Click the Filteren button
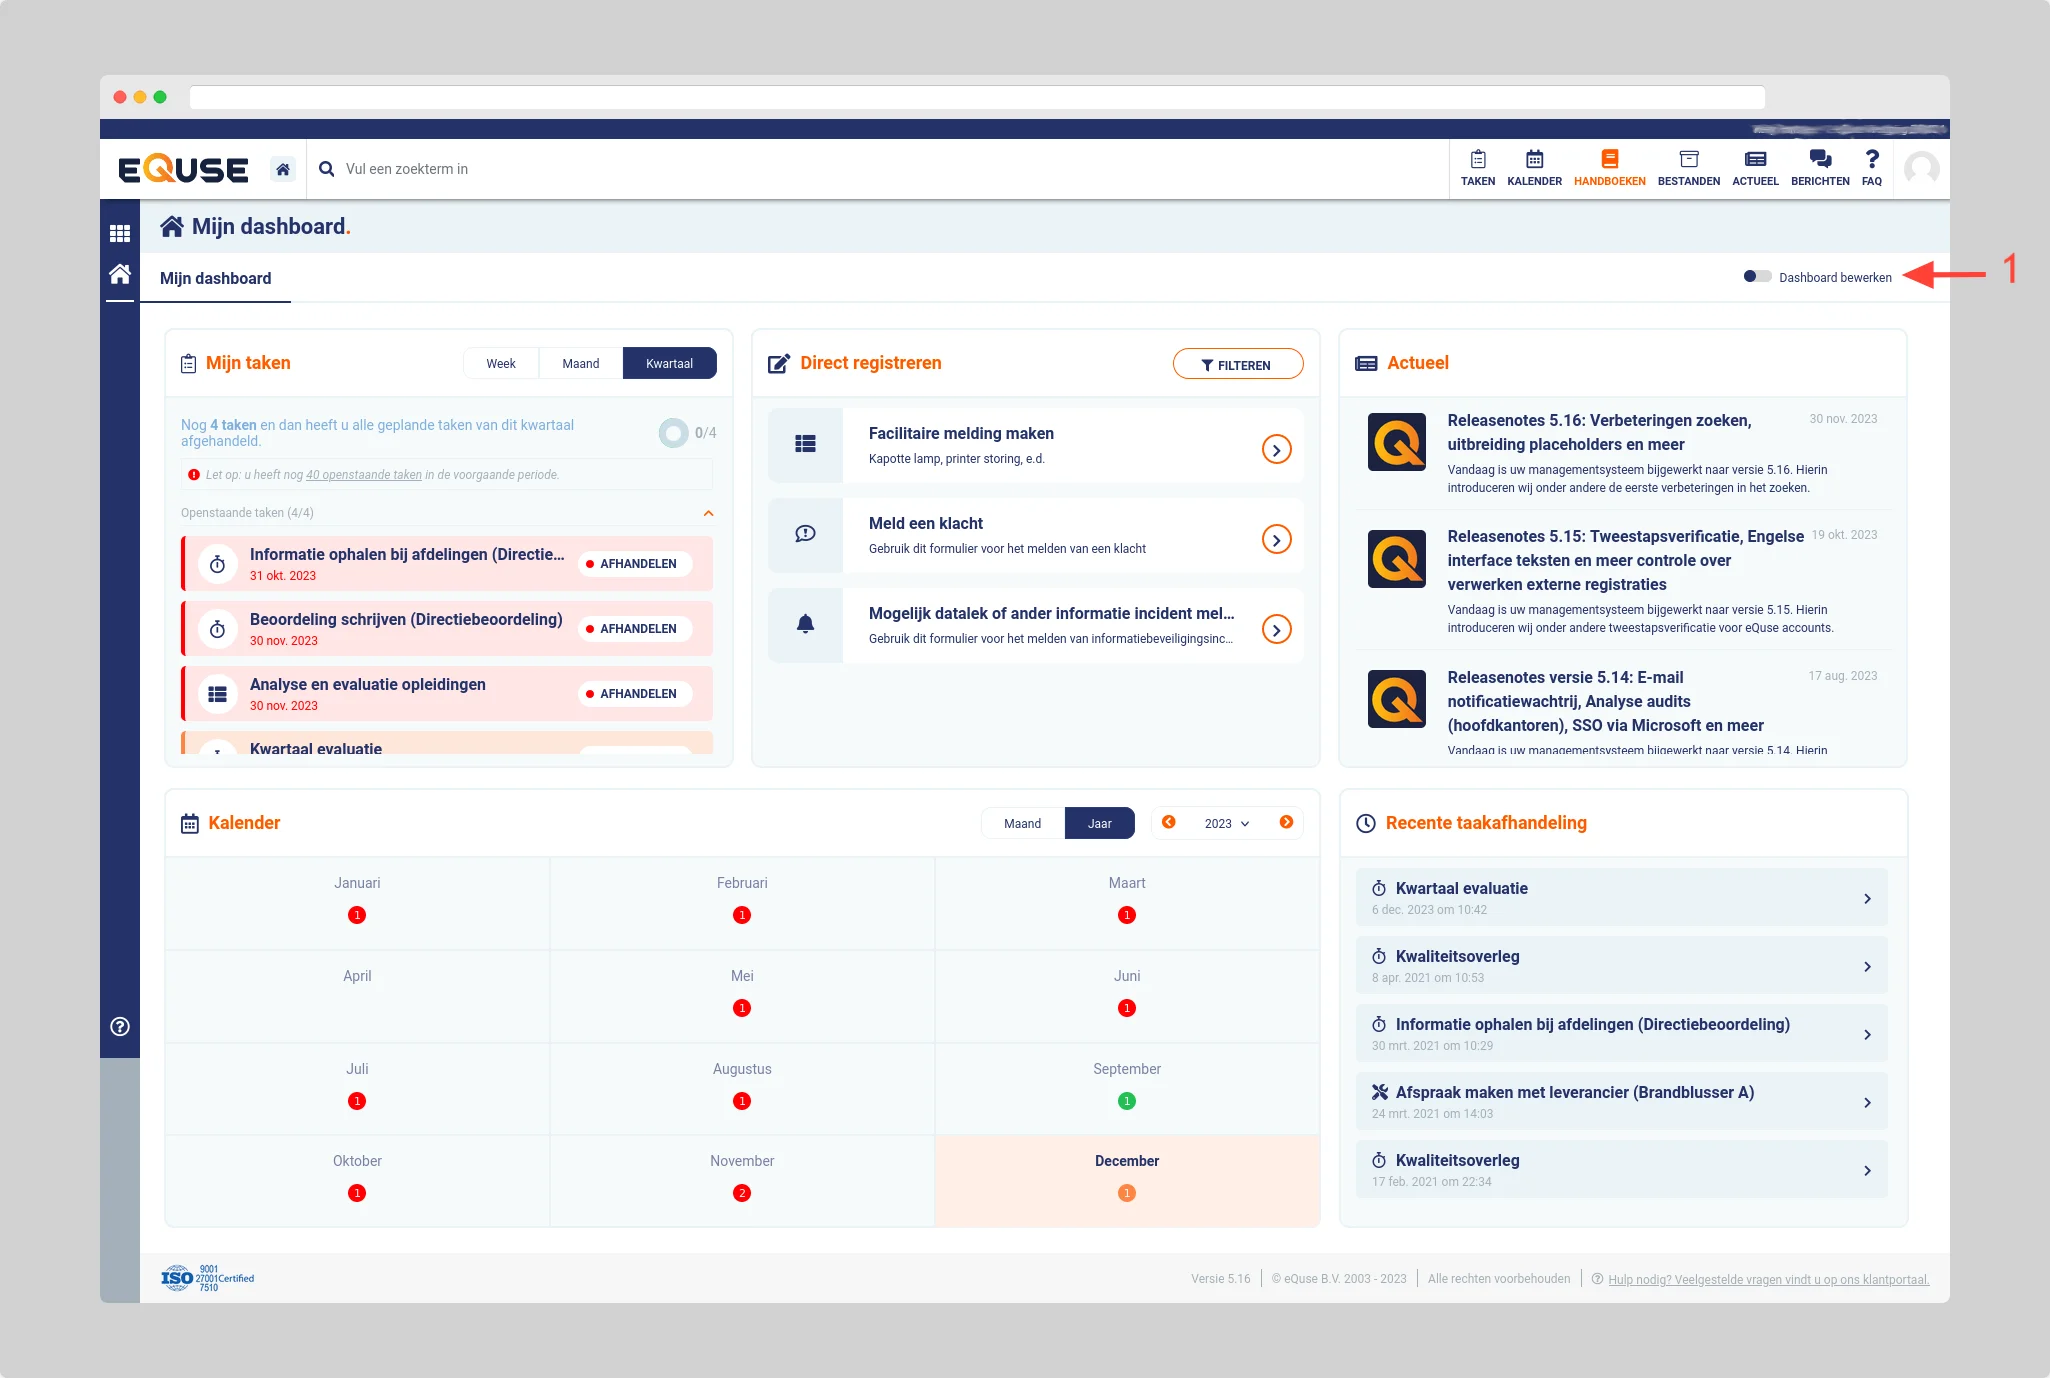 [x=1237, y=364]
